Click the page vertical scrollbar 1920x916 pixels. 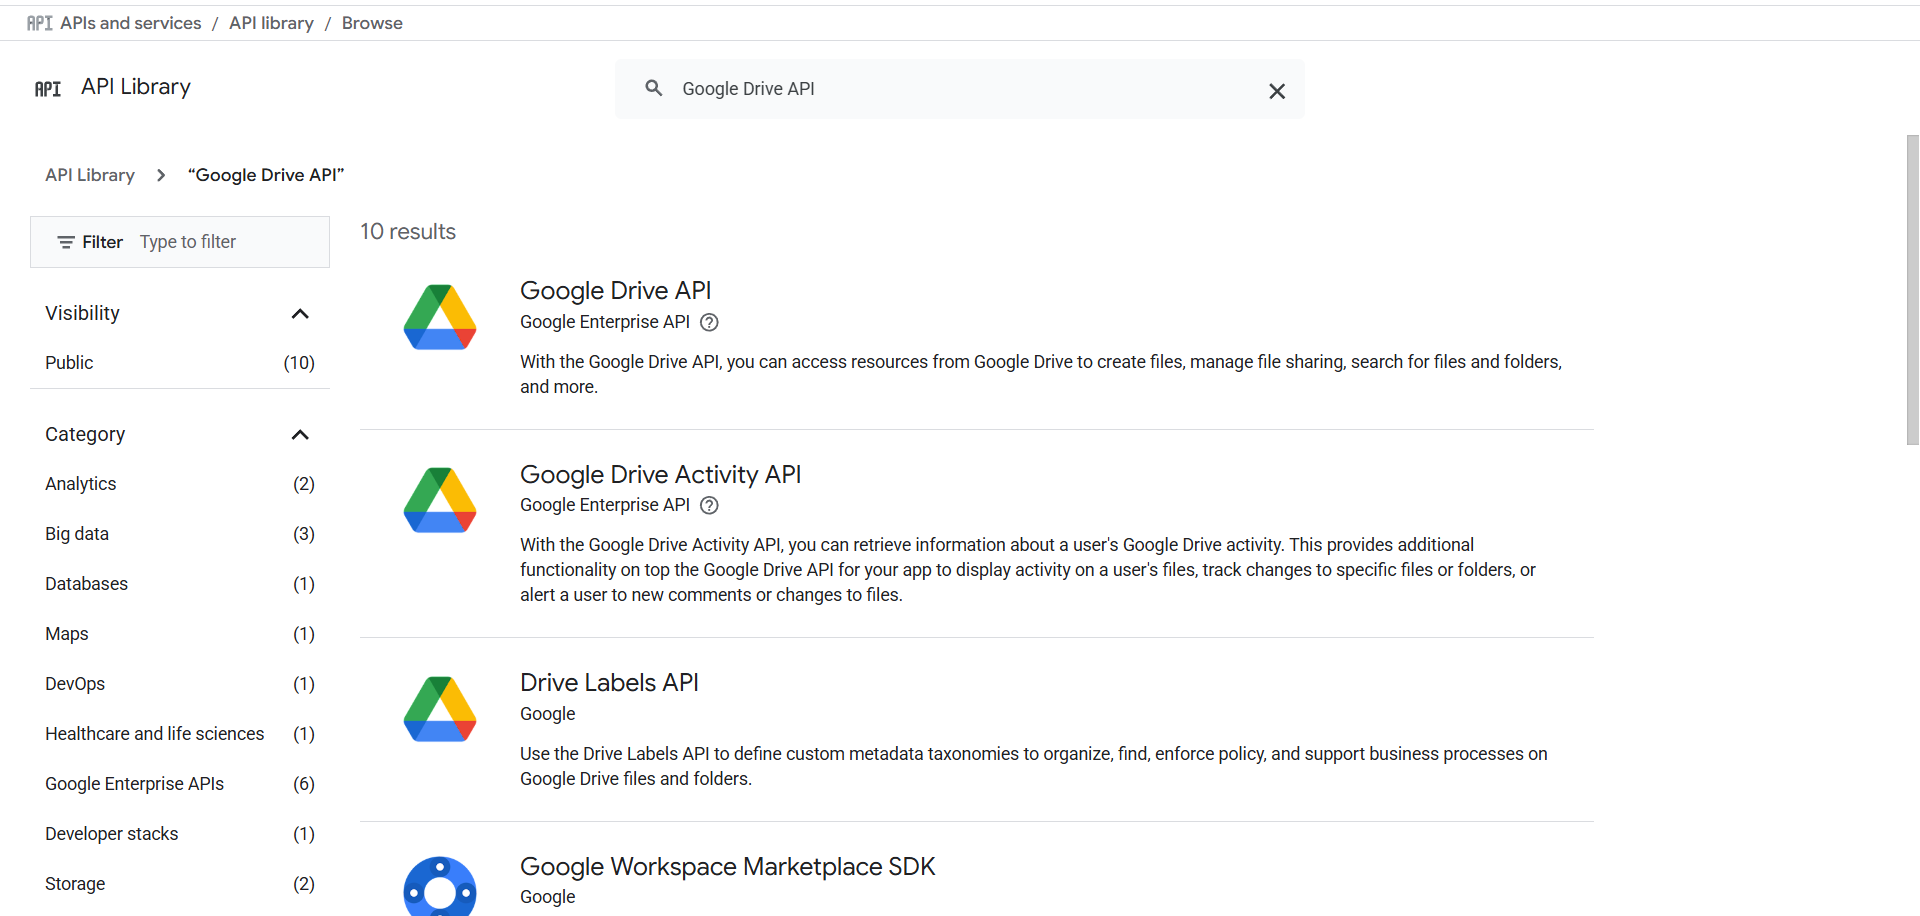click(x=1912, y=290)
